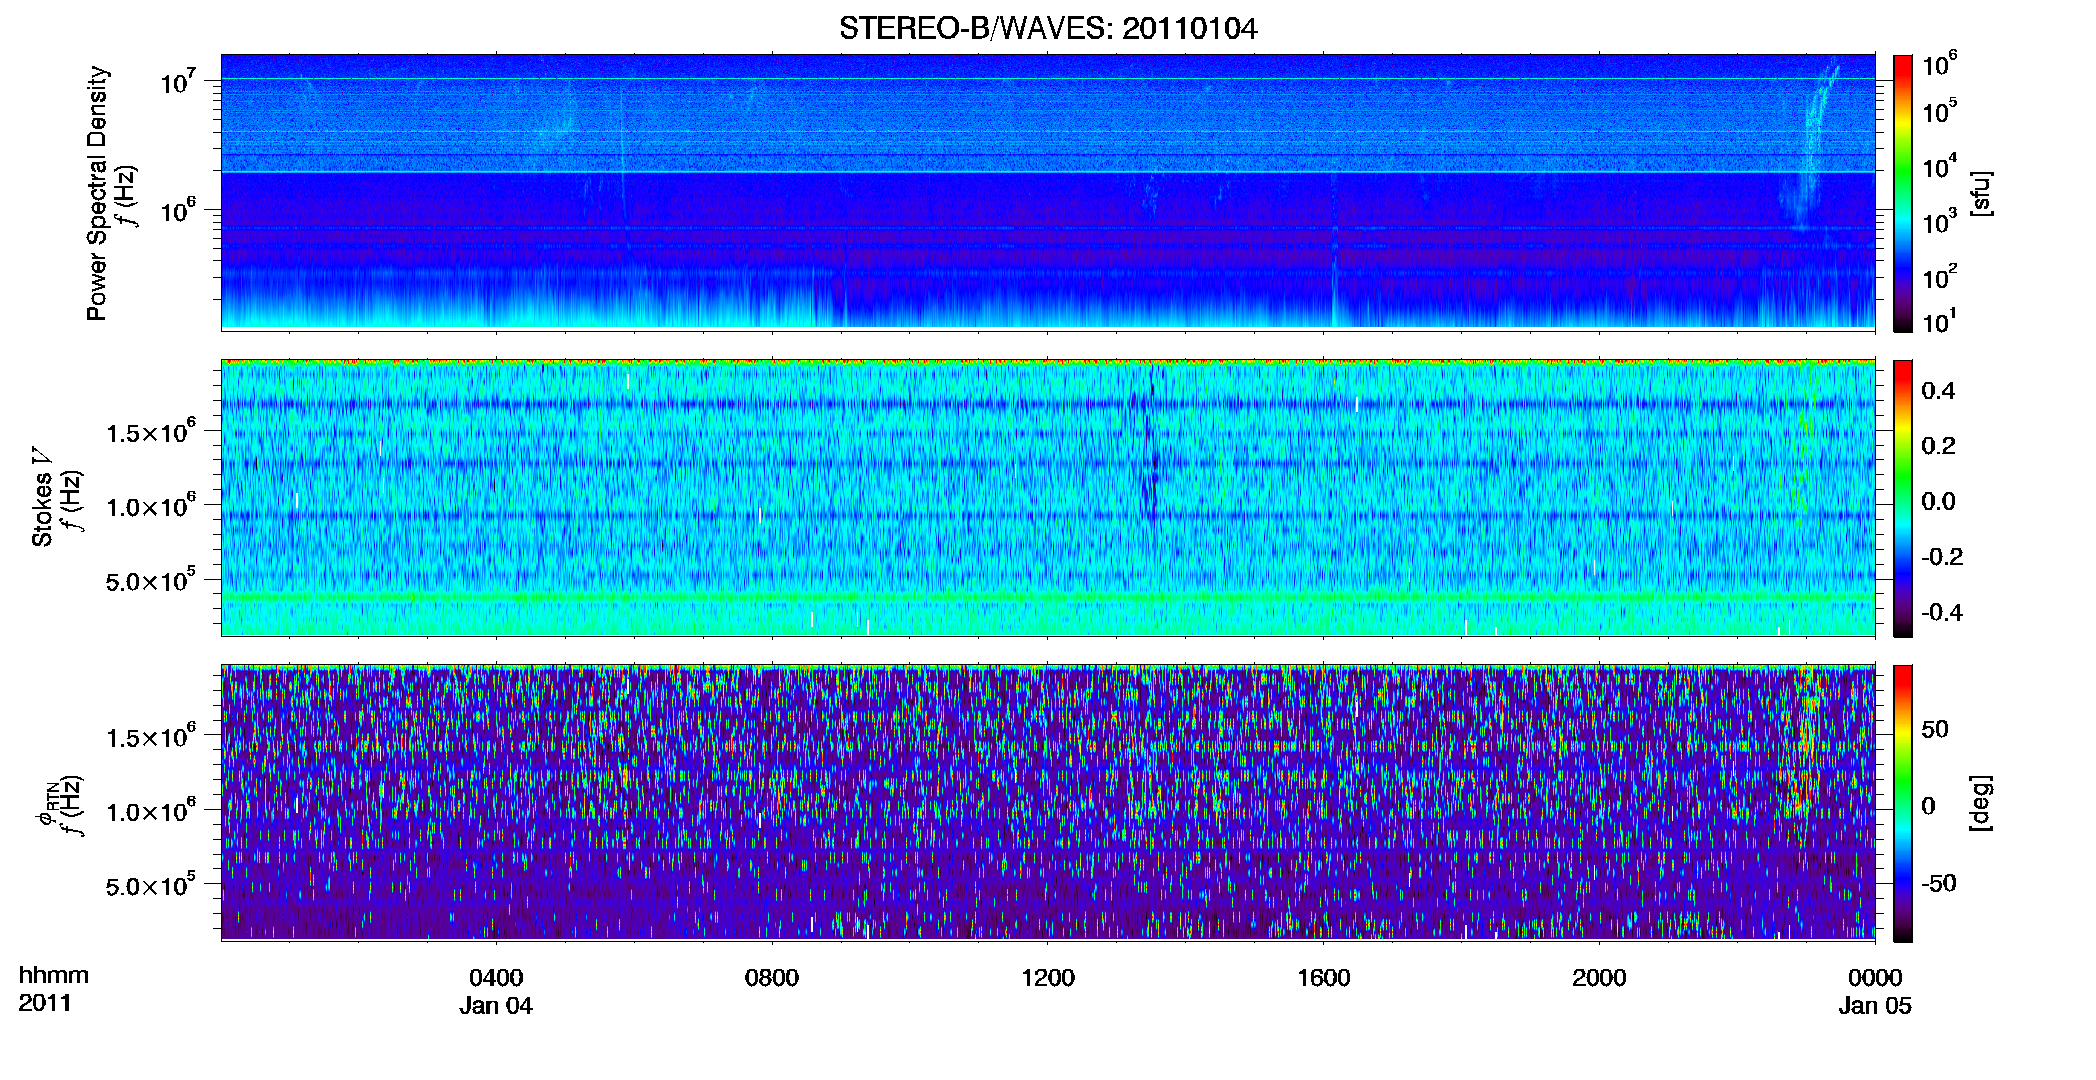Select the "0.0" label on Stokes V colorbar
2096x1080 pixels.
point(1938,501)
